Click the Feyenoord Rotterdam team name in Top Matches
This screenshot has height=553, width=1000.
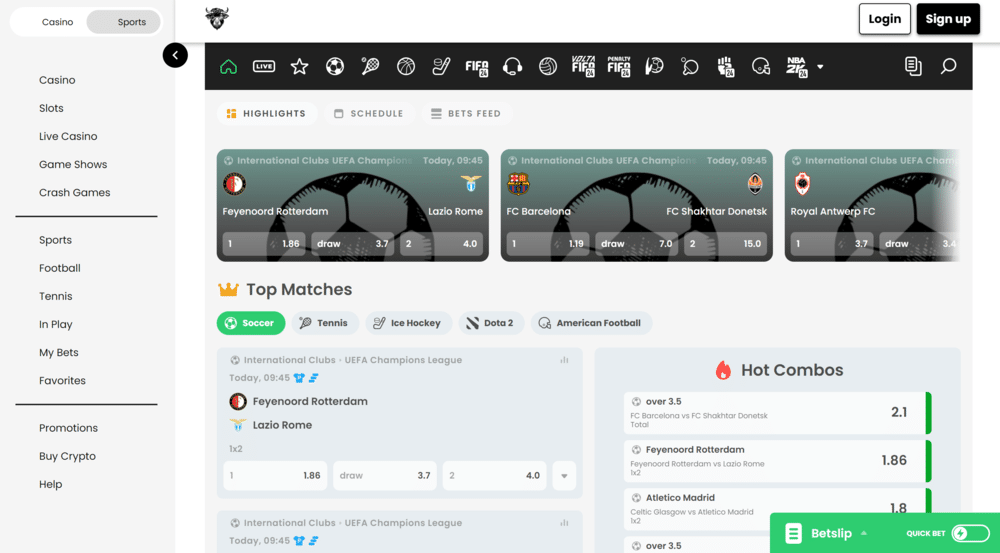(310, 401)
